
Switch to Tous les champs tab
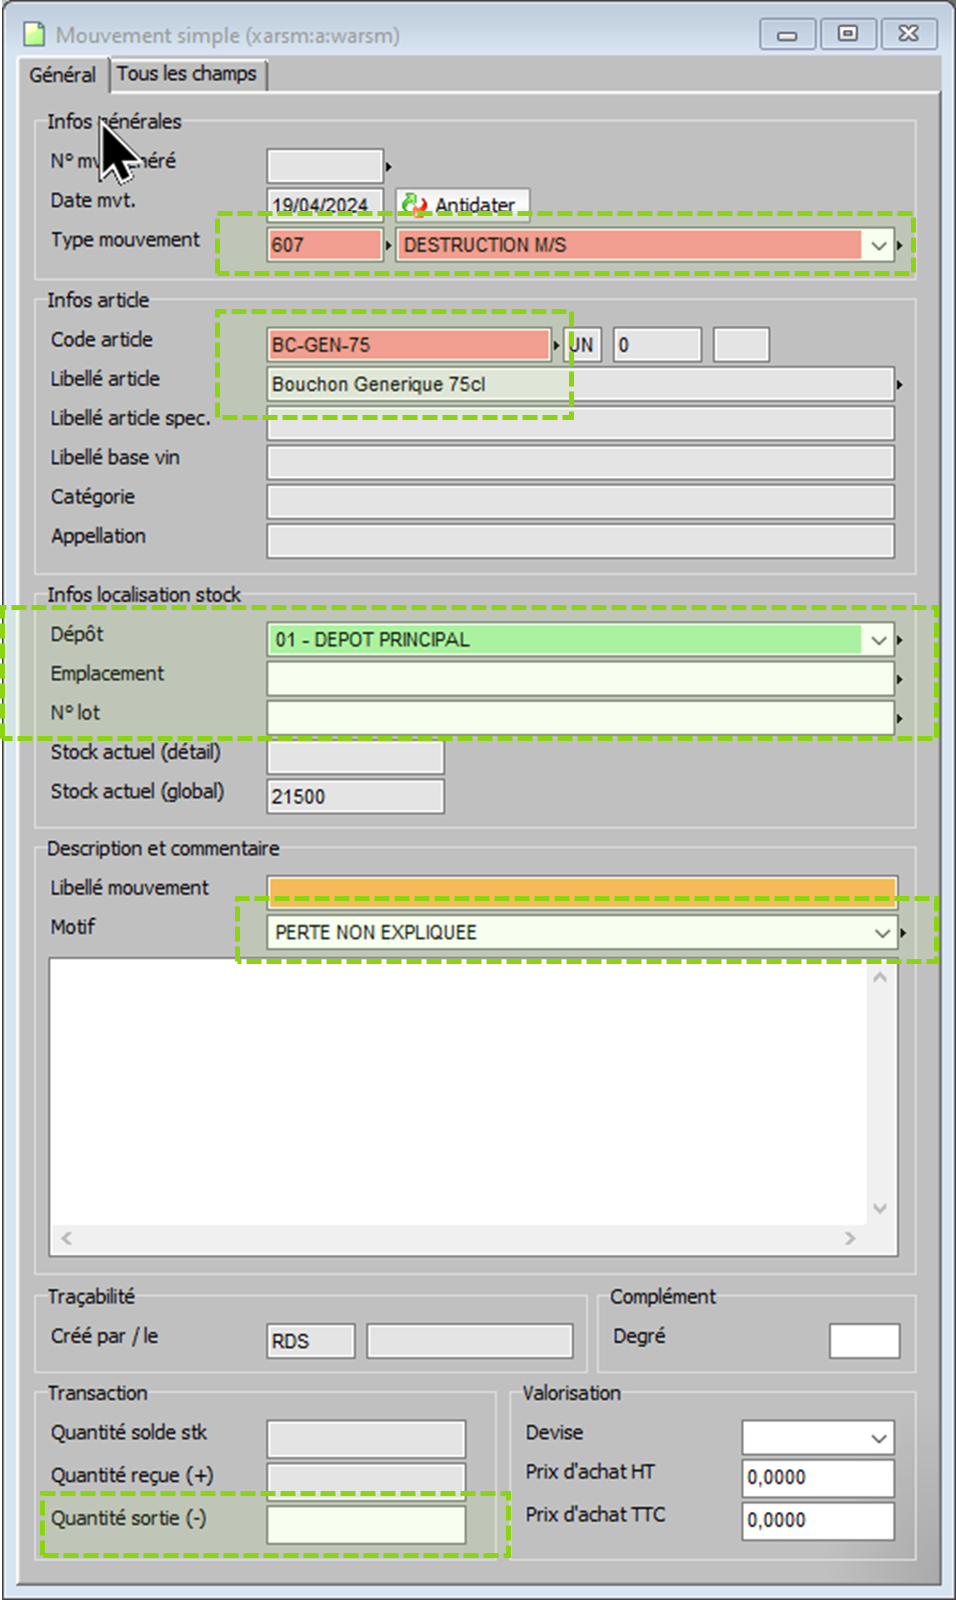pyautogui.click(x=187, y=74)
